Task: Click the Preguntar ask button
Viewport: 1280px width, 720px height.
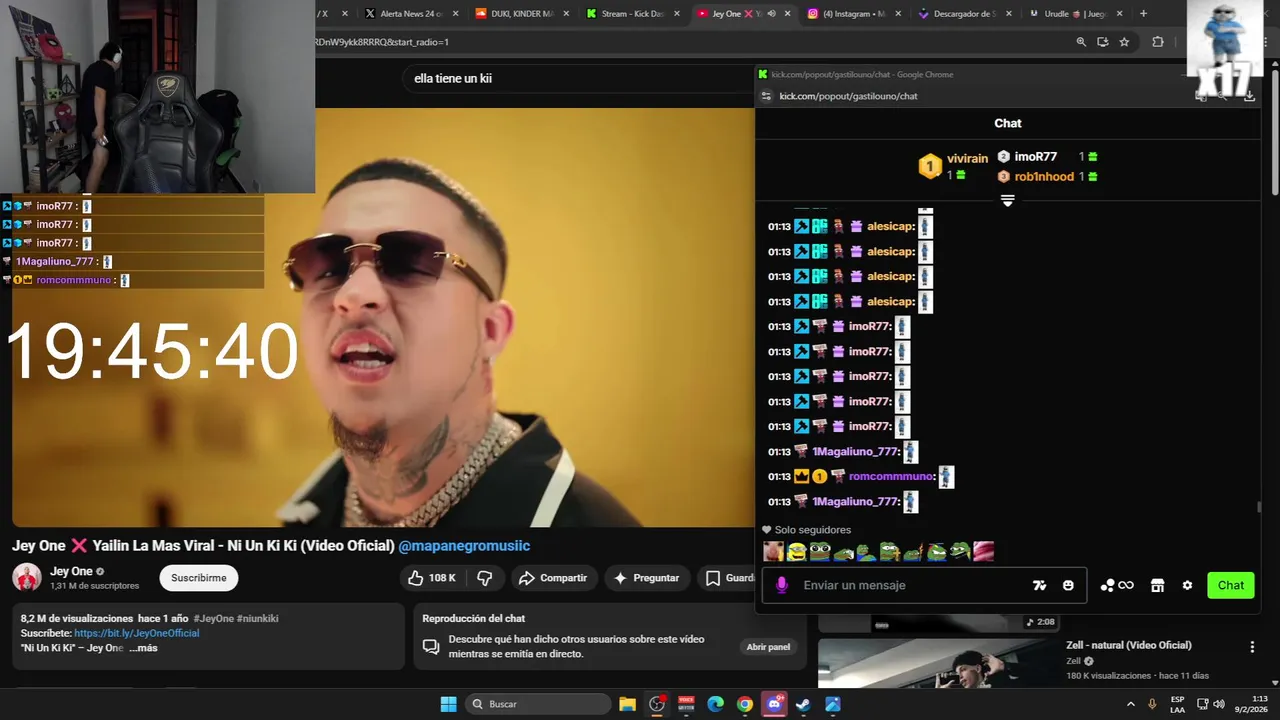Action: (x=646, y=578)
